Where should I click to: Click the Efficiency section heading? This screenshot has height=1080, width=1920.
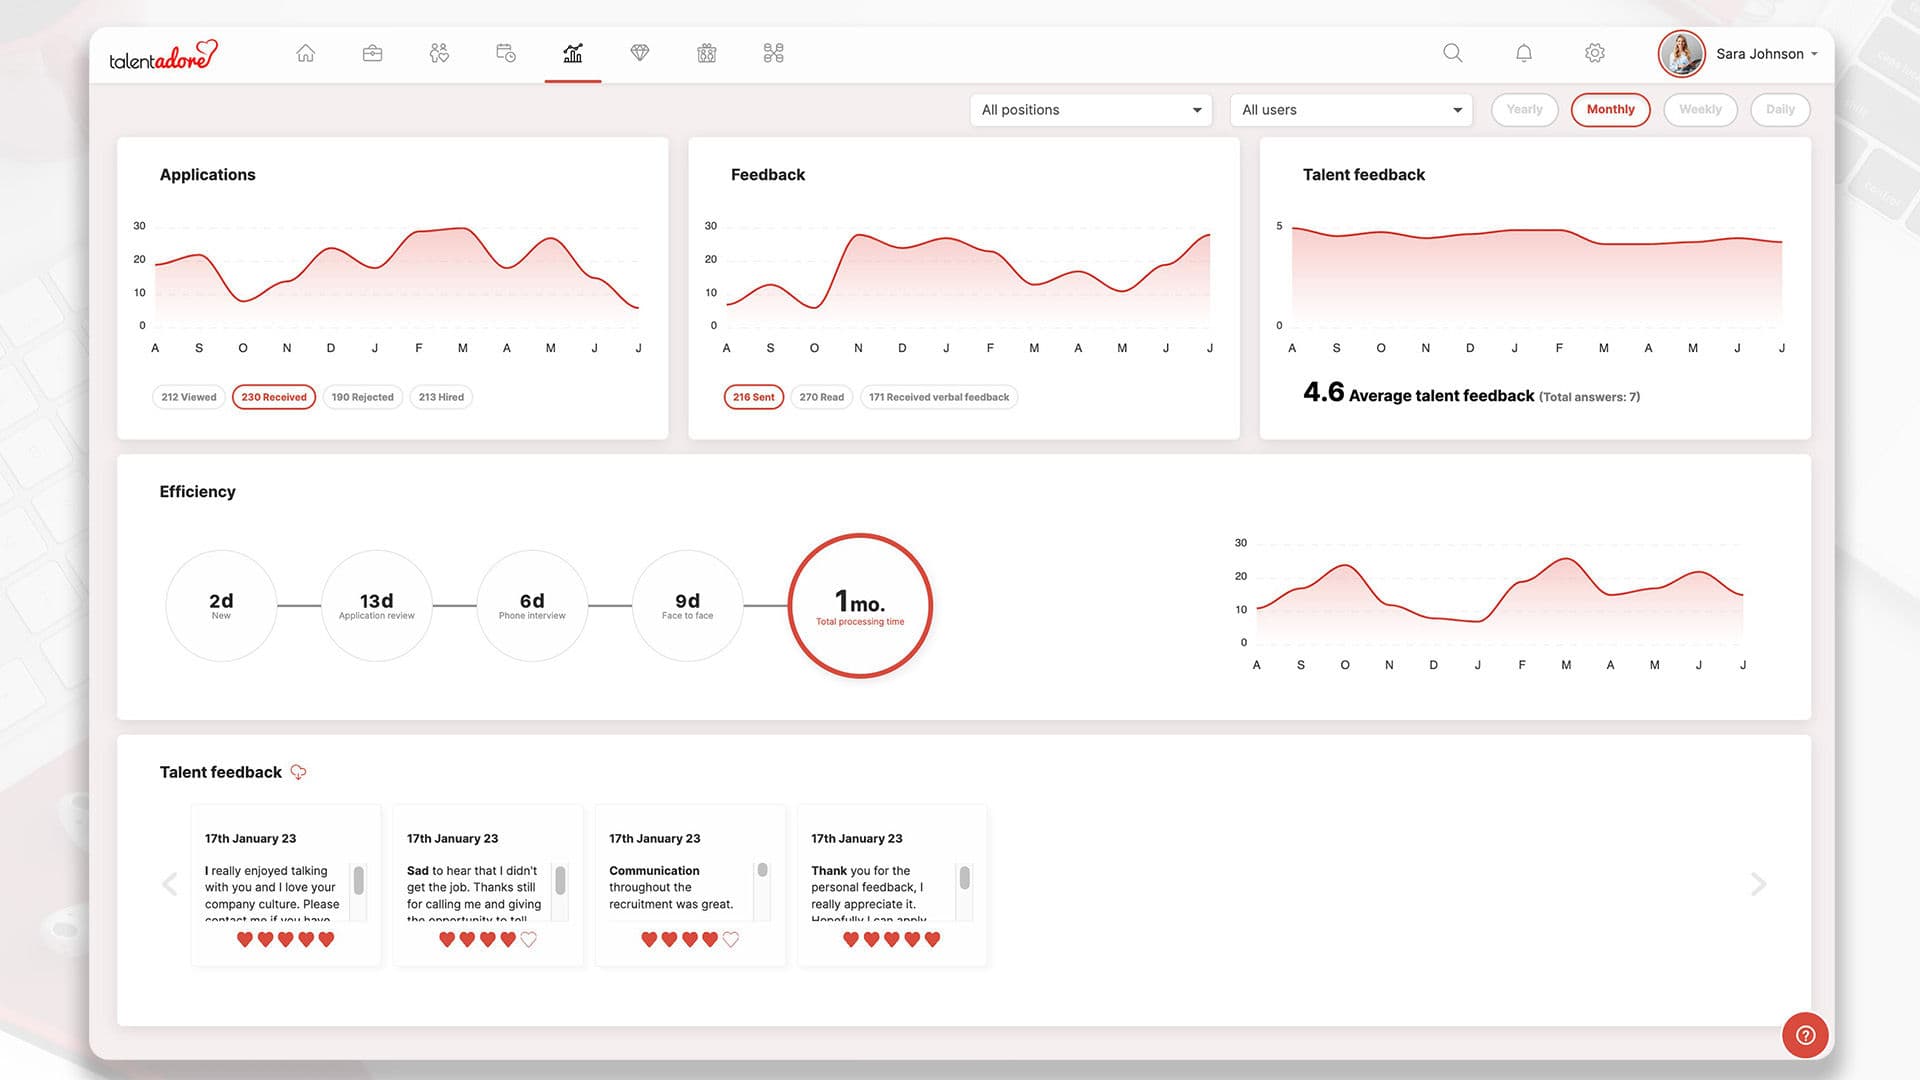click(198, 492)
